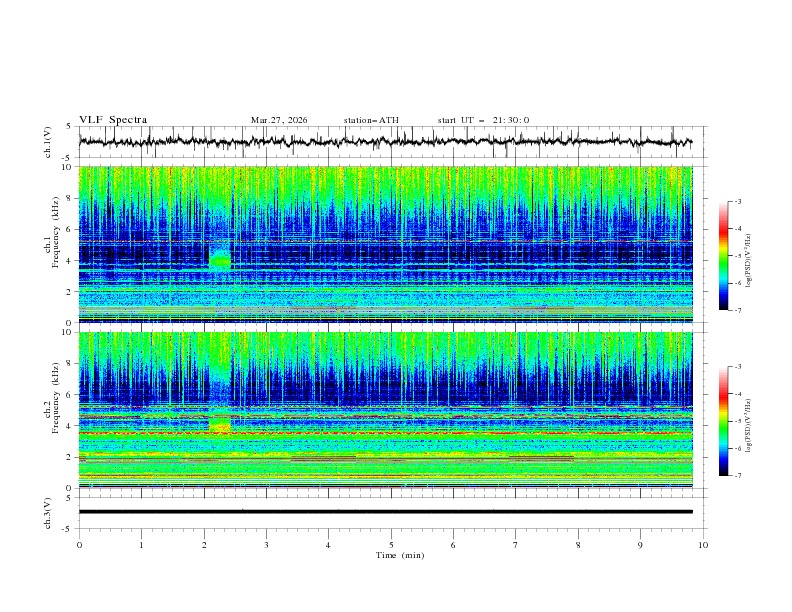The image size is (792, 612).
Task: Click the ch.1 log(PSD) colorbar label
Action: pyautogui.click(x=749, y=261)
